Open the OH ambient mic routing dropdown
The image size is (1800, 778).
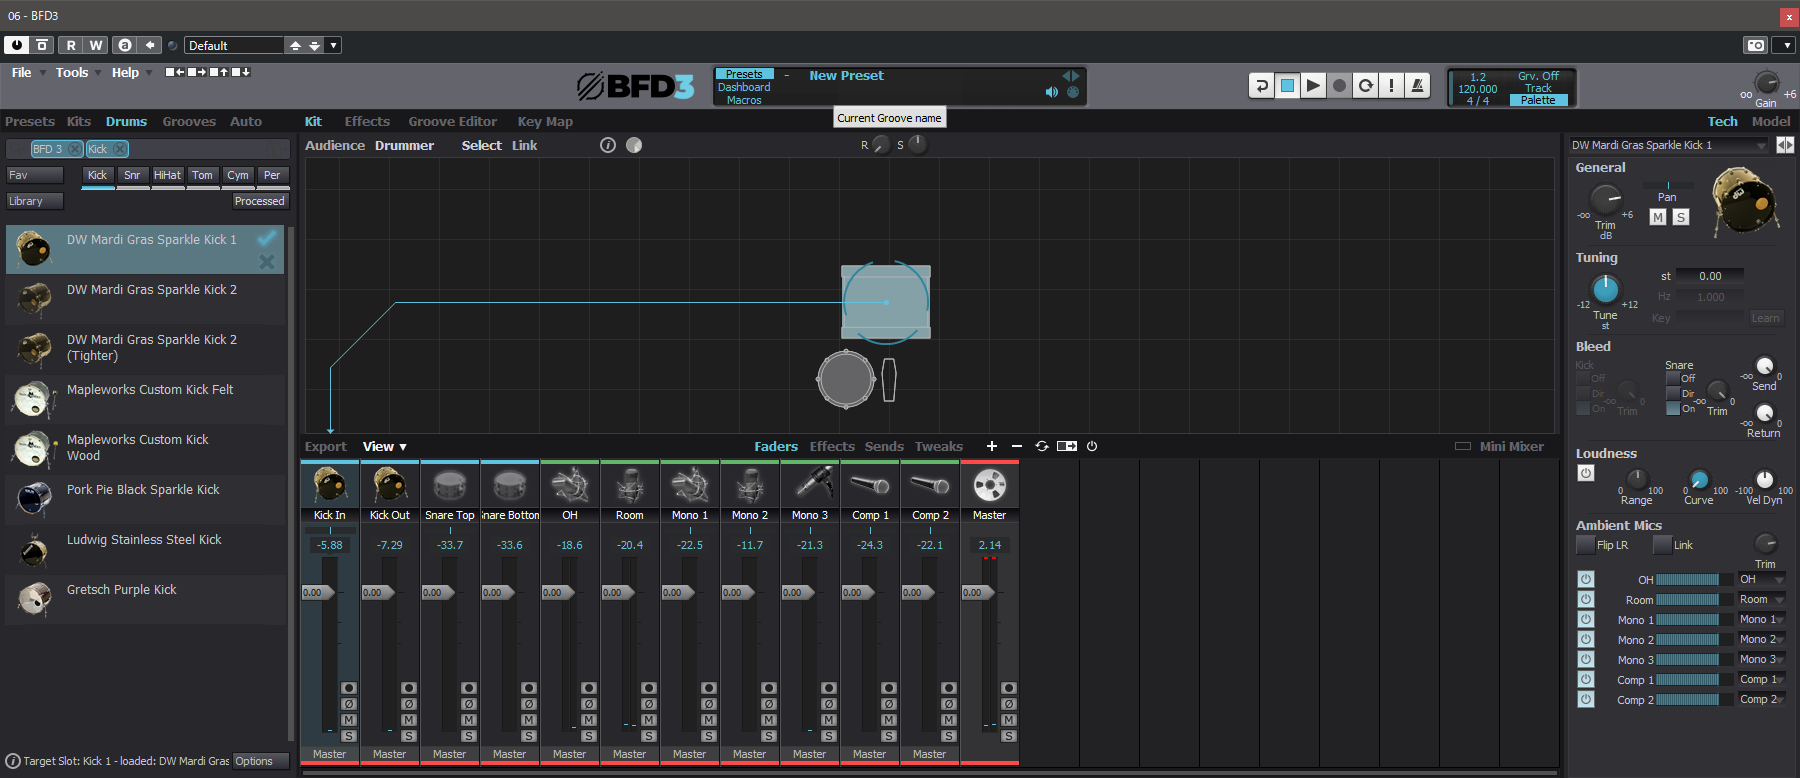[x=1762, y=579]
